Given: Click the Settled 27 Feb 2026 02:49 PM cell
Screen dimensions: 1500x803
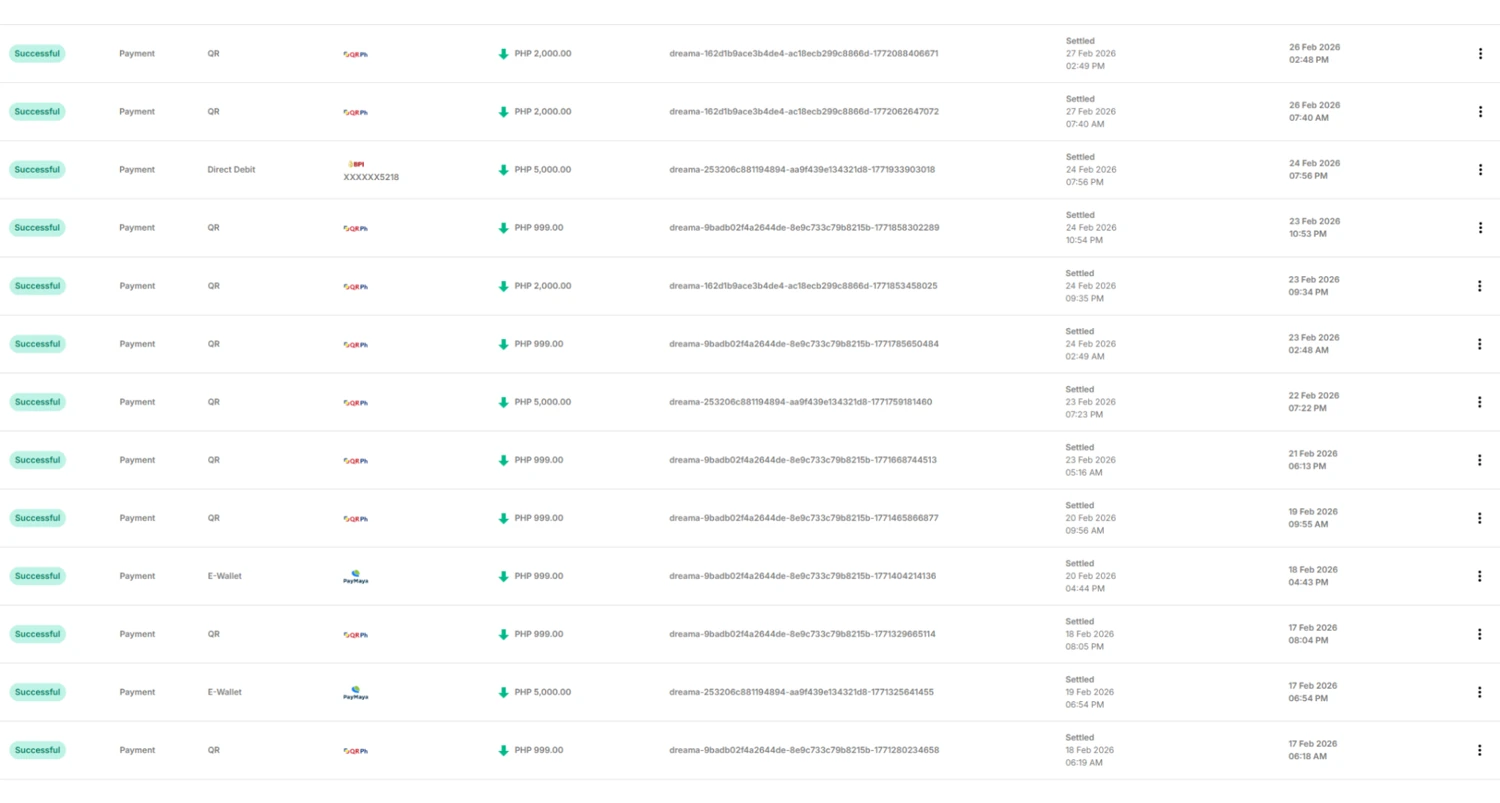Looking at the screenshot, I should click(x=1091, y=54).
